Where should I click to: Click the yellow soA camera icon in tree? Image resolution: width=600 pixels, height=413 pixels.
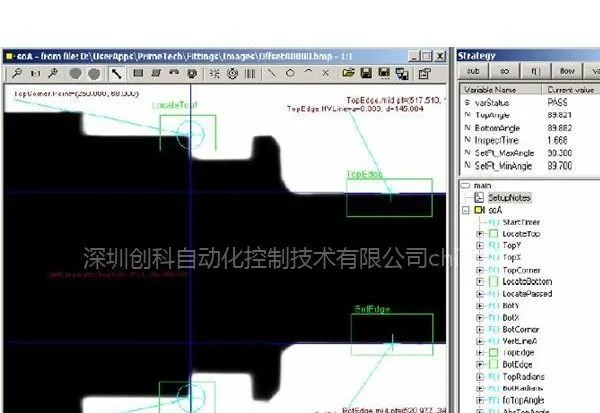coord(479,210)
